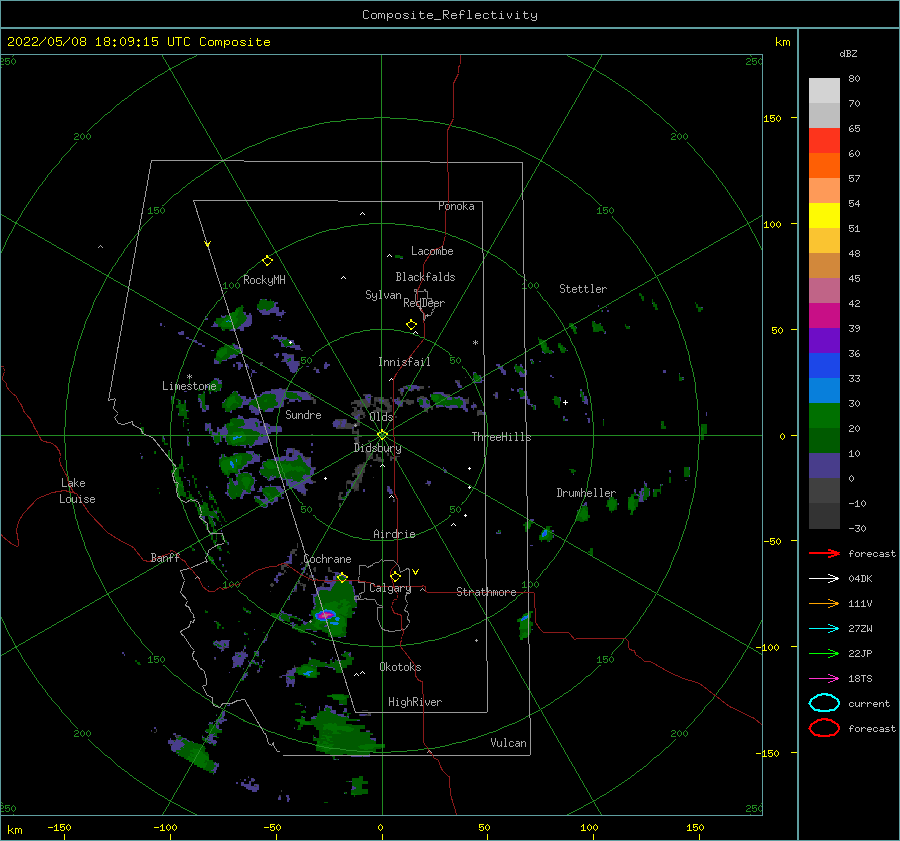This screenshot has width=900, height=841.
Task: Click the Didsbury label
Action: (378, 448)
